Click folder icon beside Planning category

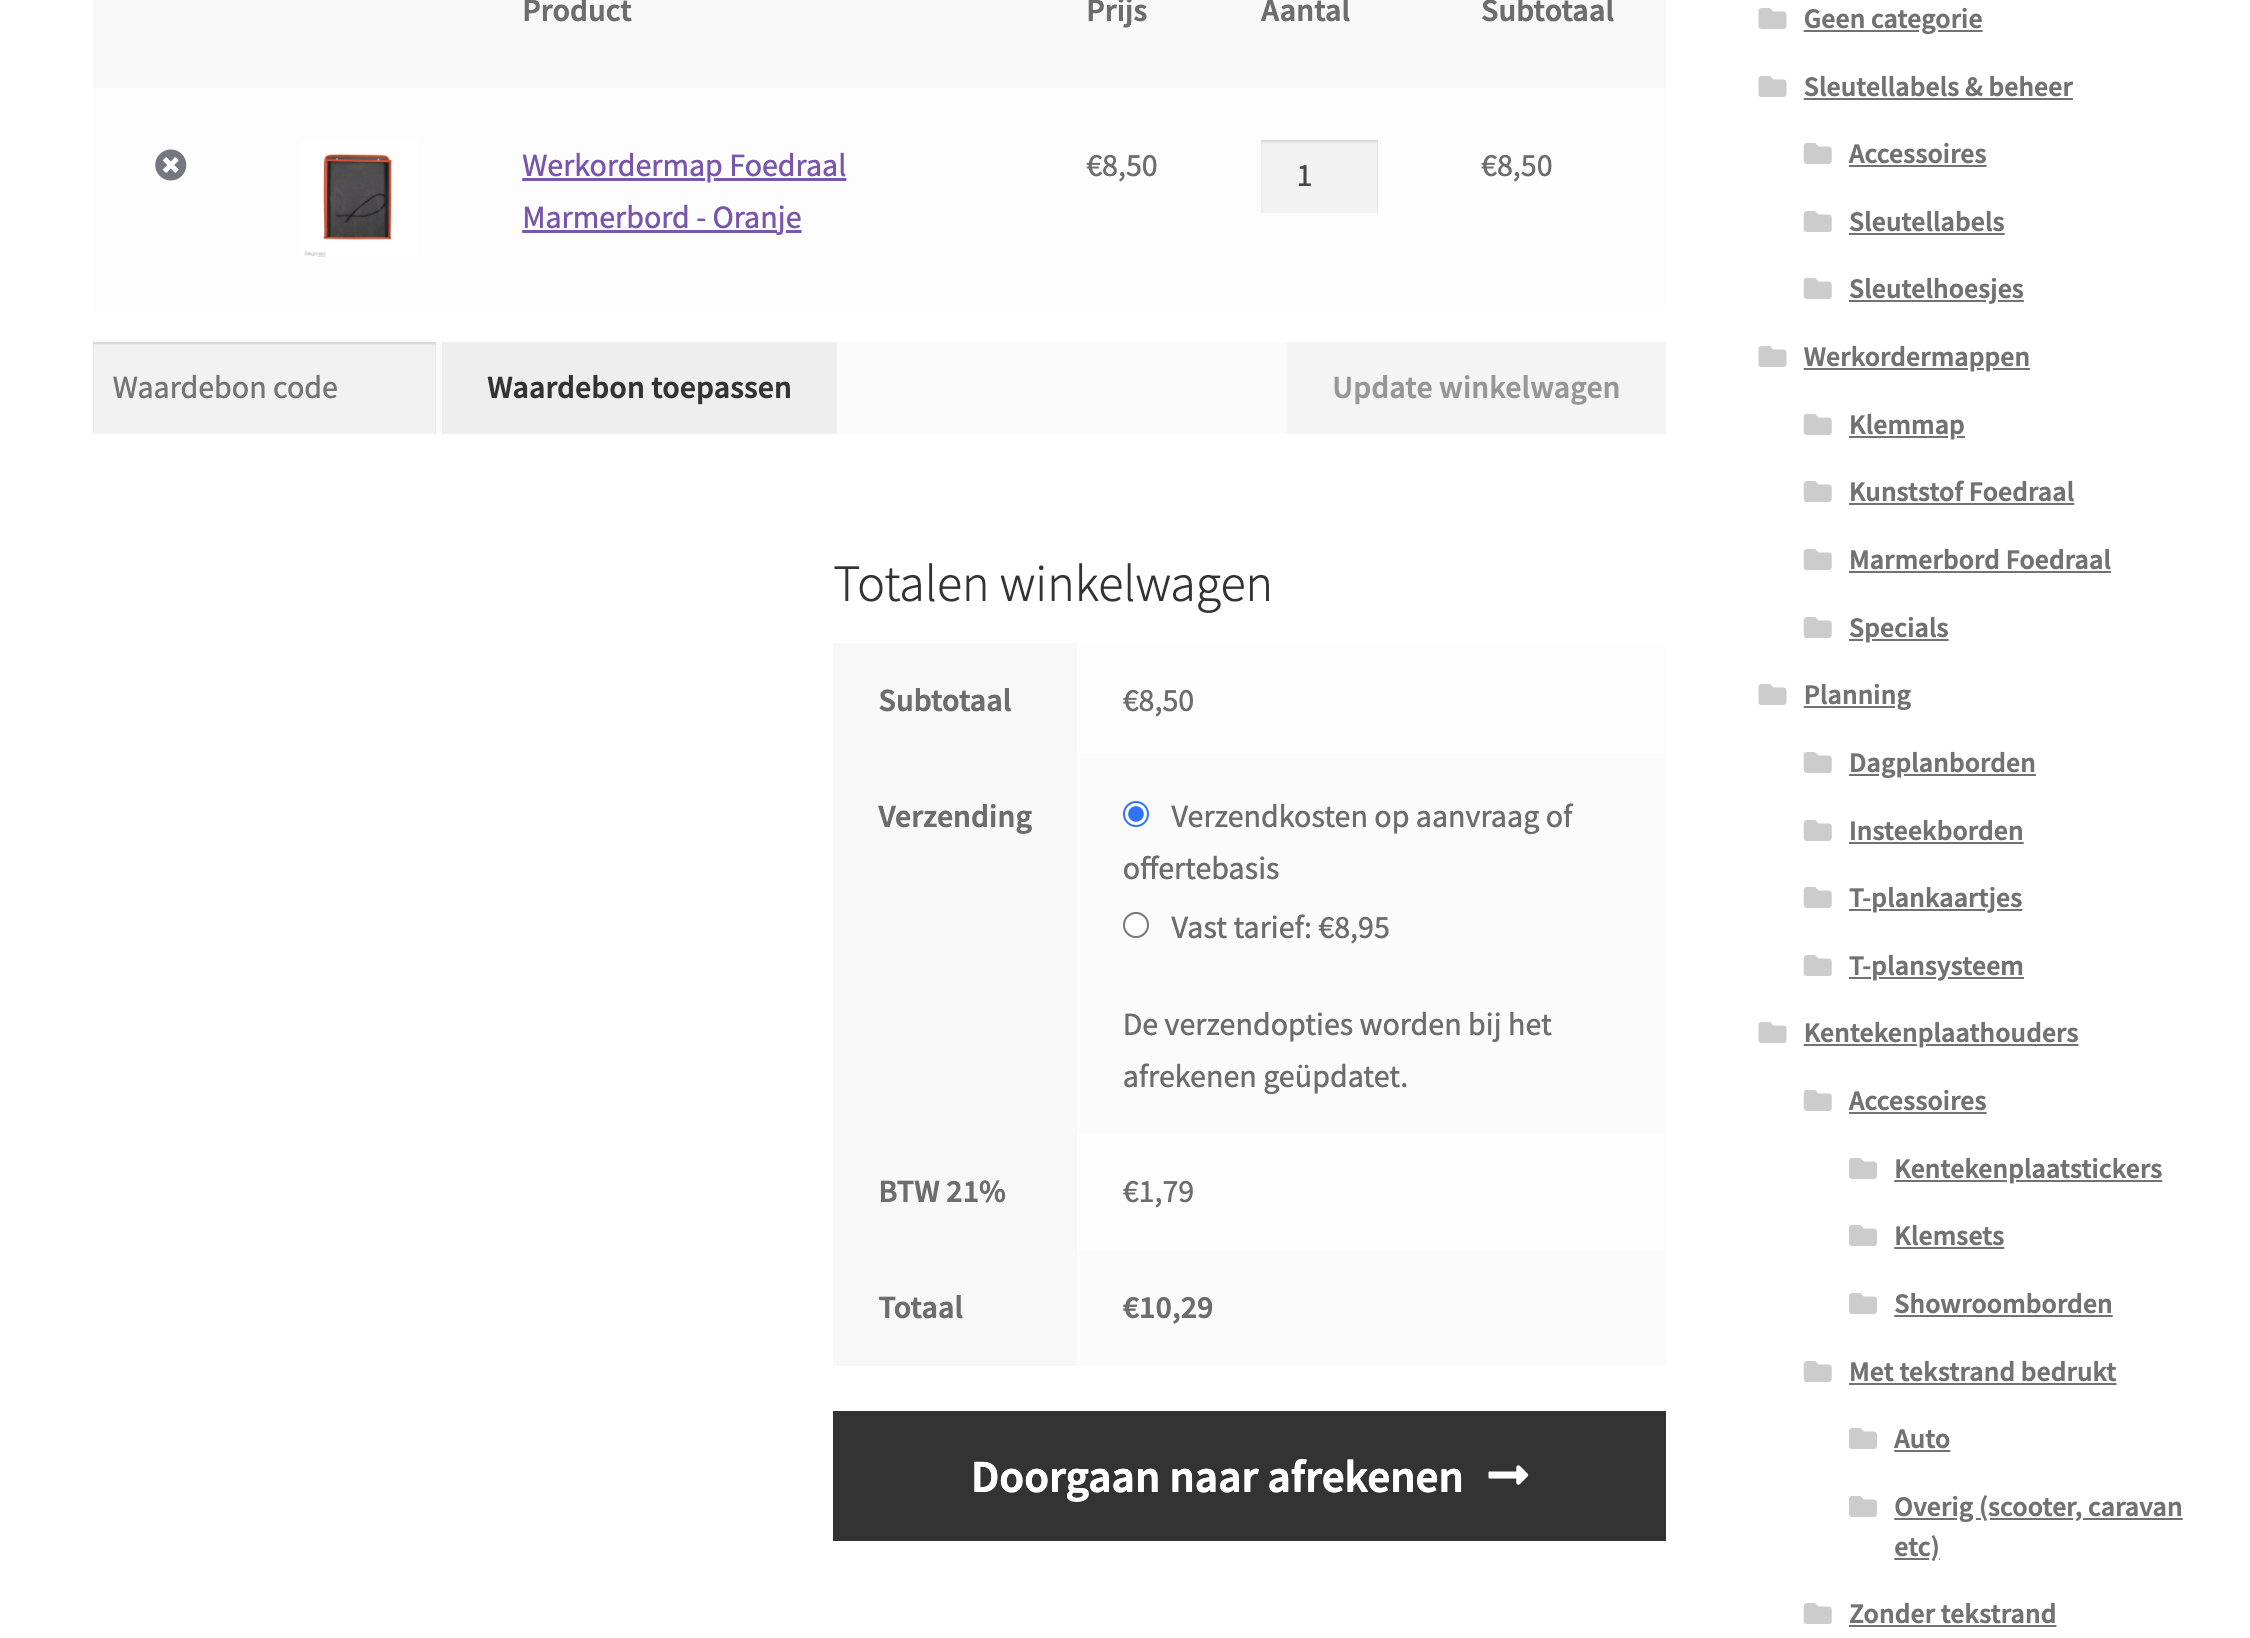pos(1772,695)
